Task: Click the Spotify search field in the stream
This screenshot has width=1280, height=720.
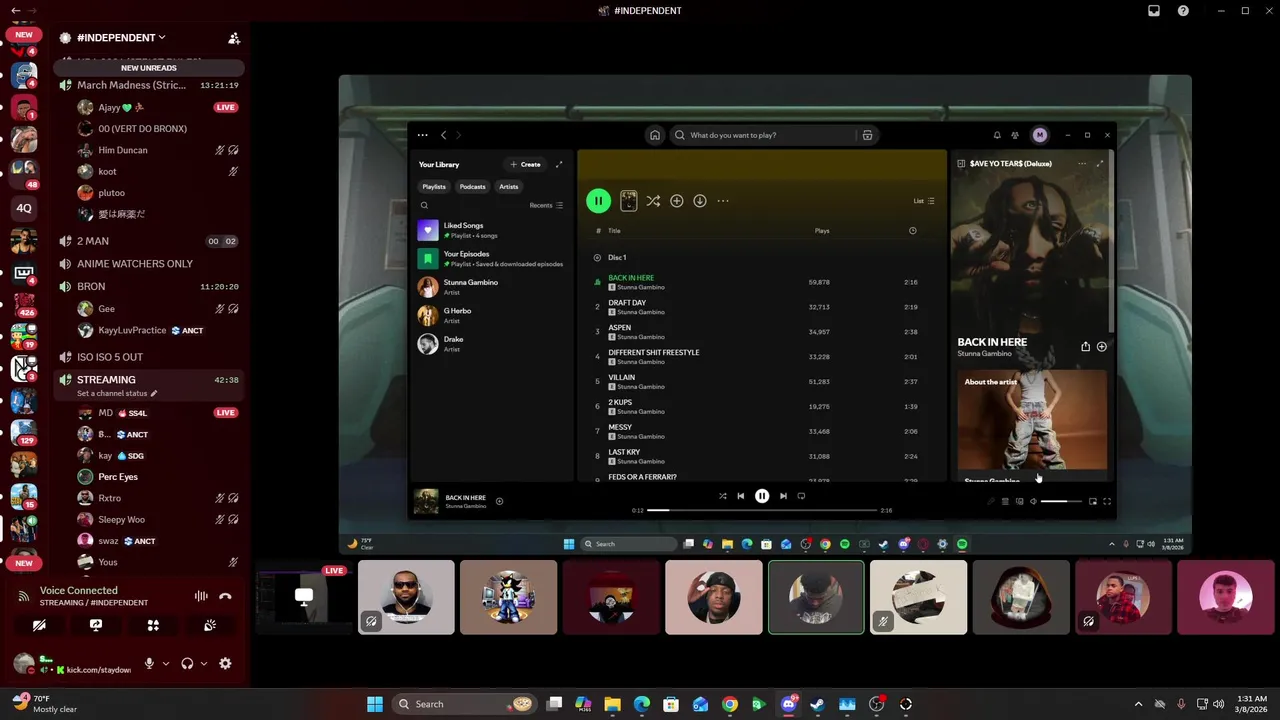Action: (765, 135)
